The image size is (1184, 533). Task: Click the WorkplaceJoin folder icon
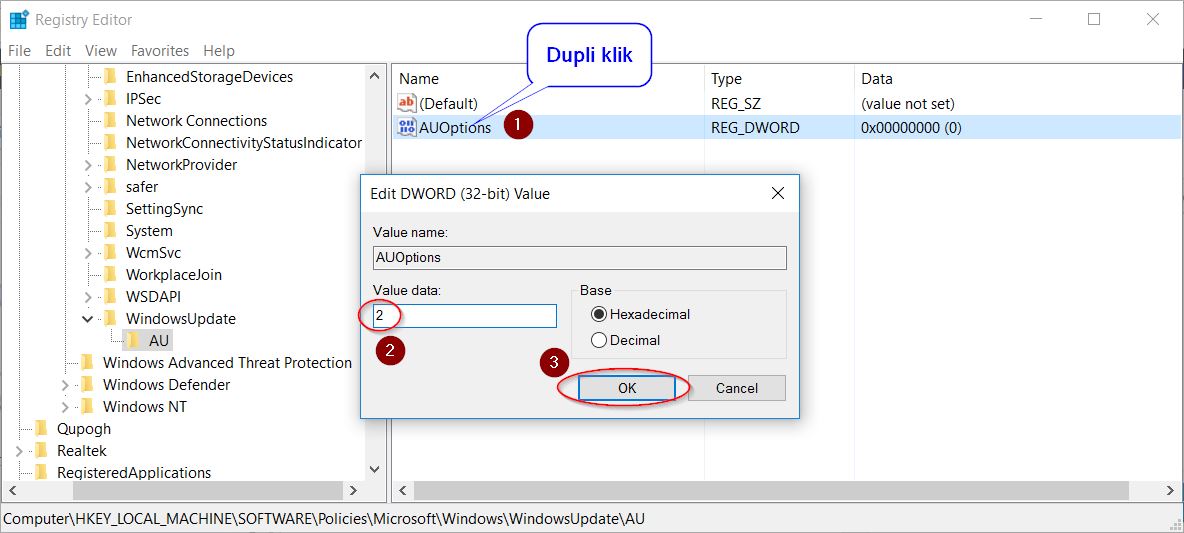pyautogui.click(x=110, y=274)
